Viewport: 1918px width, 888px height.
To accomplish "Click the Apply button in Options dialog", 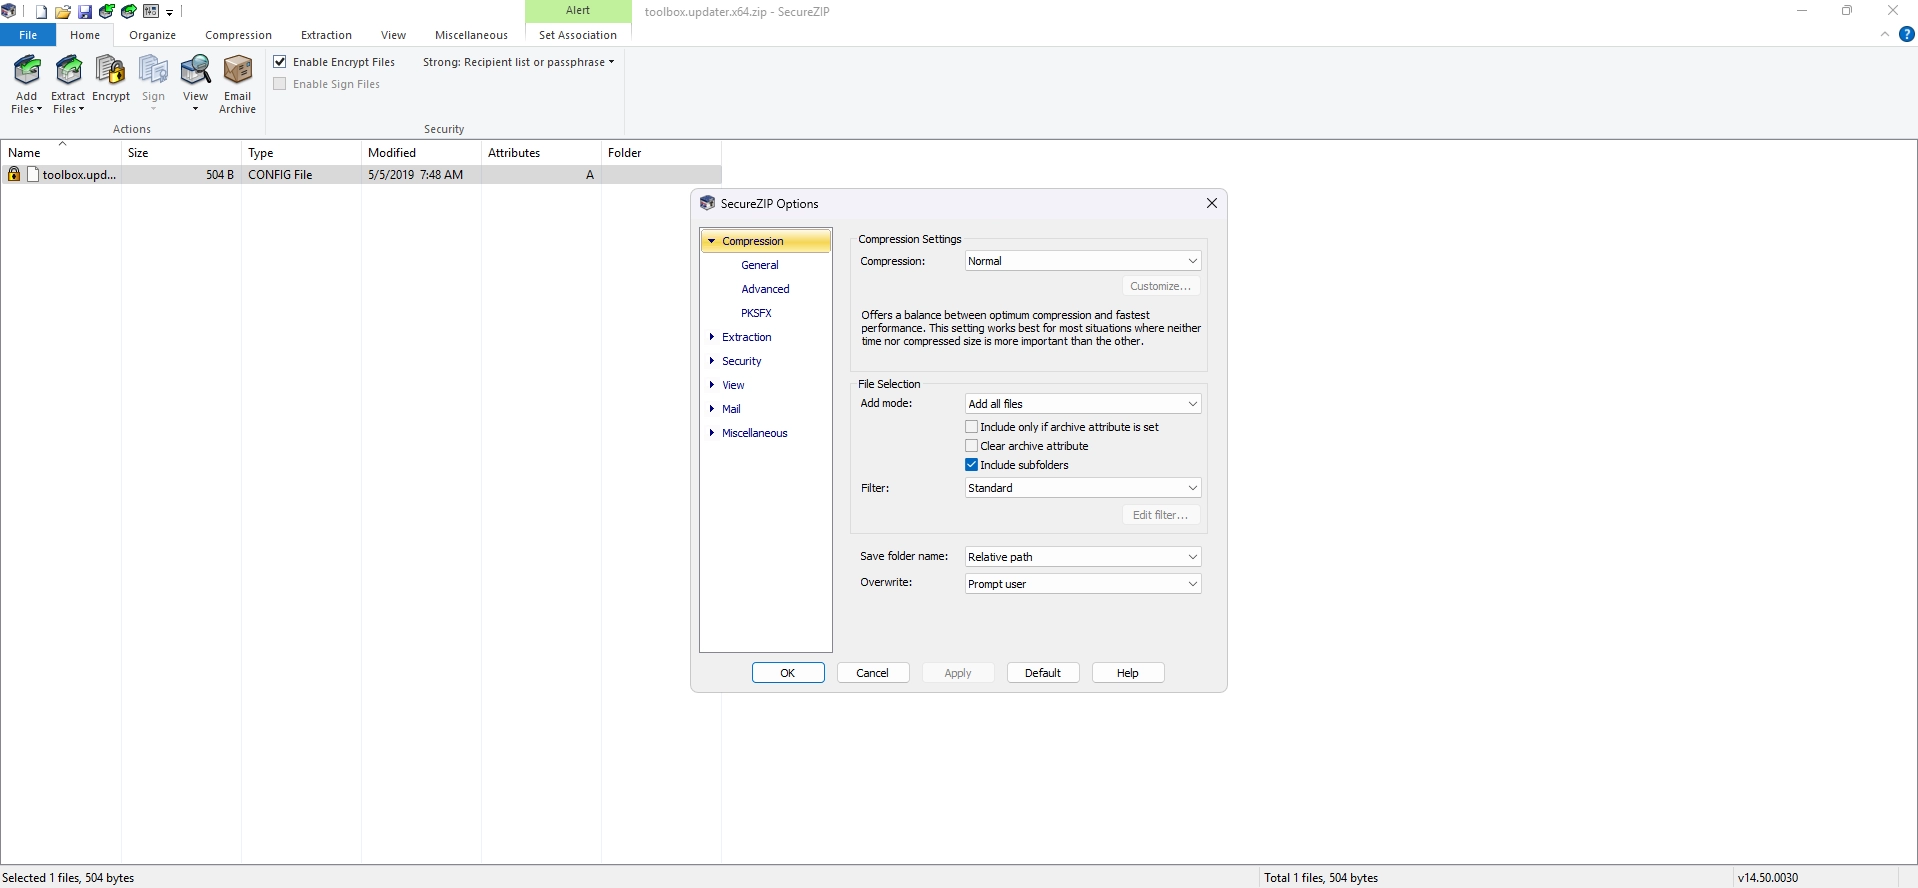I will [x=957, y=673].
